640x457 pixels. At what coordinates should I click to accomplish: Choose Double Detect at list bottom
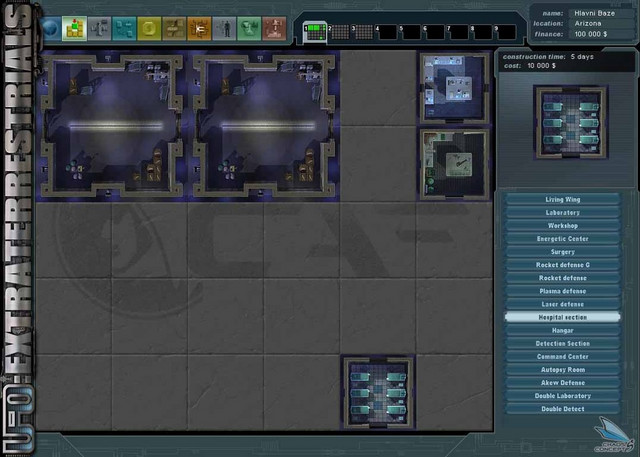click(x=562, y=408)
